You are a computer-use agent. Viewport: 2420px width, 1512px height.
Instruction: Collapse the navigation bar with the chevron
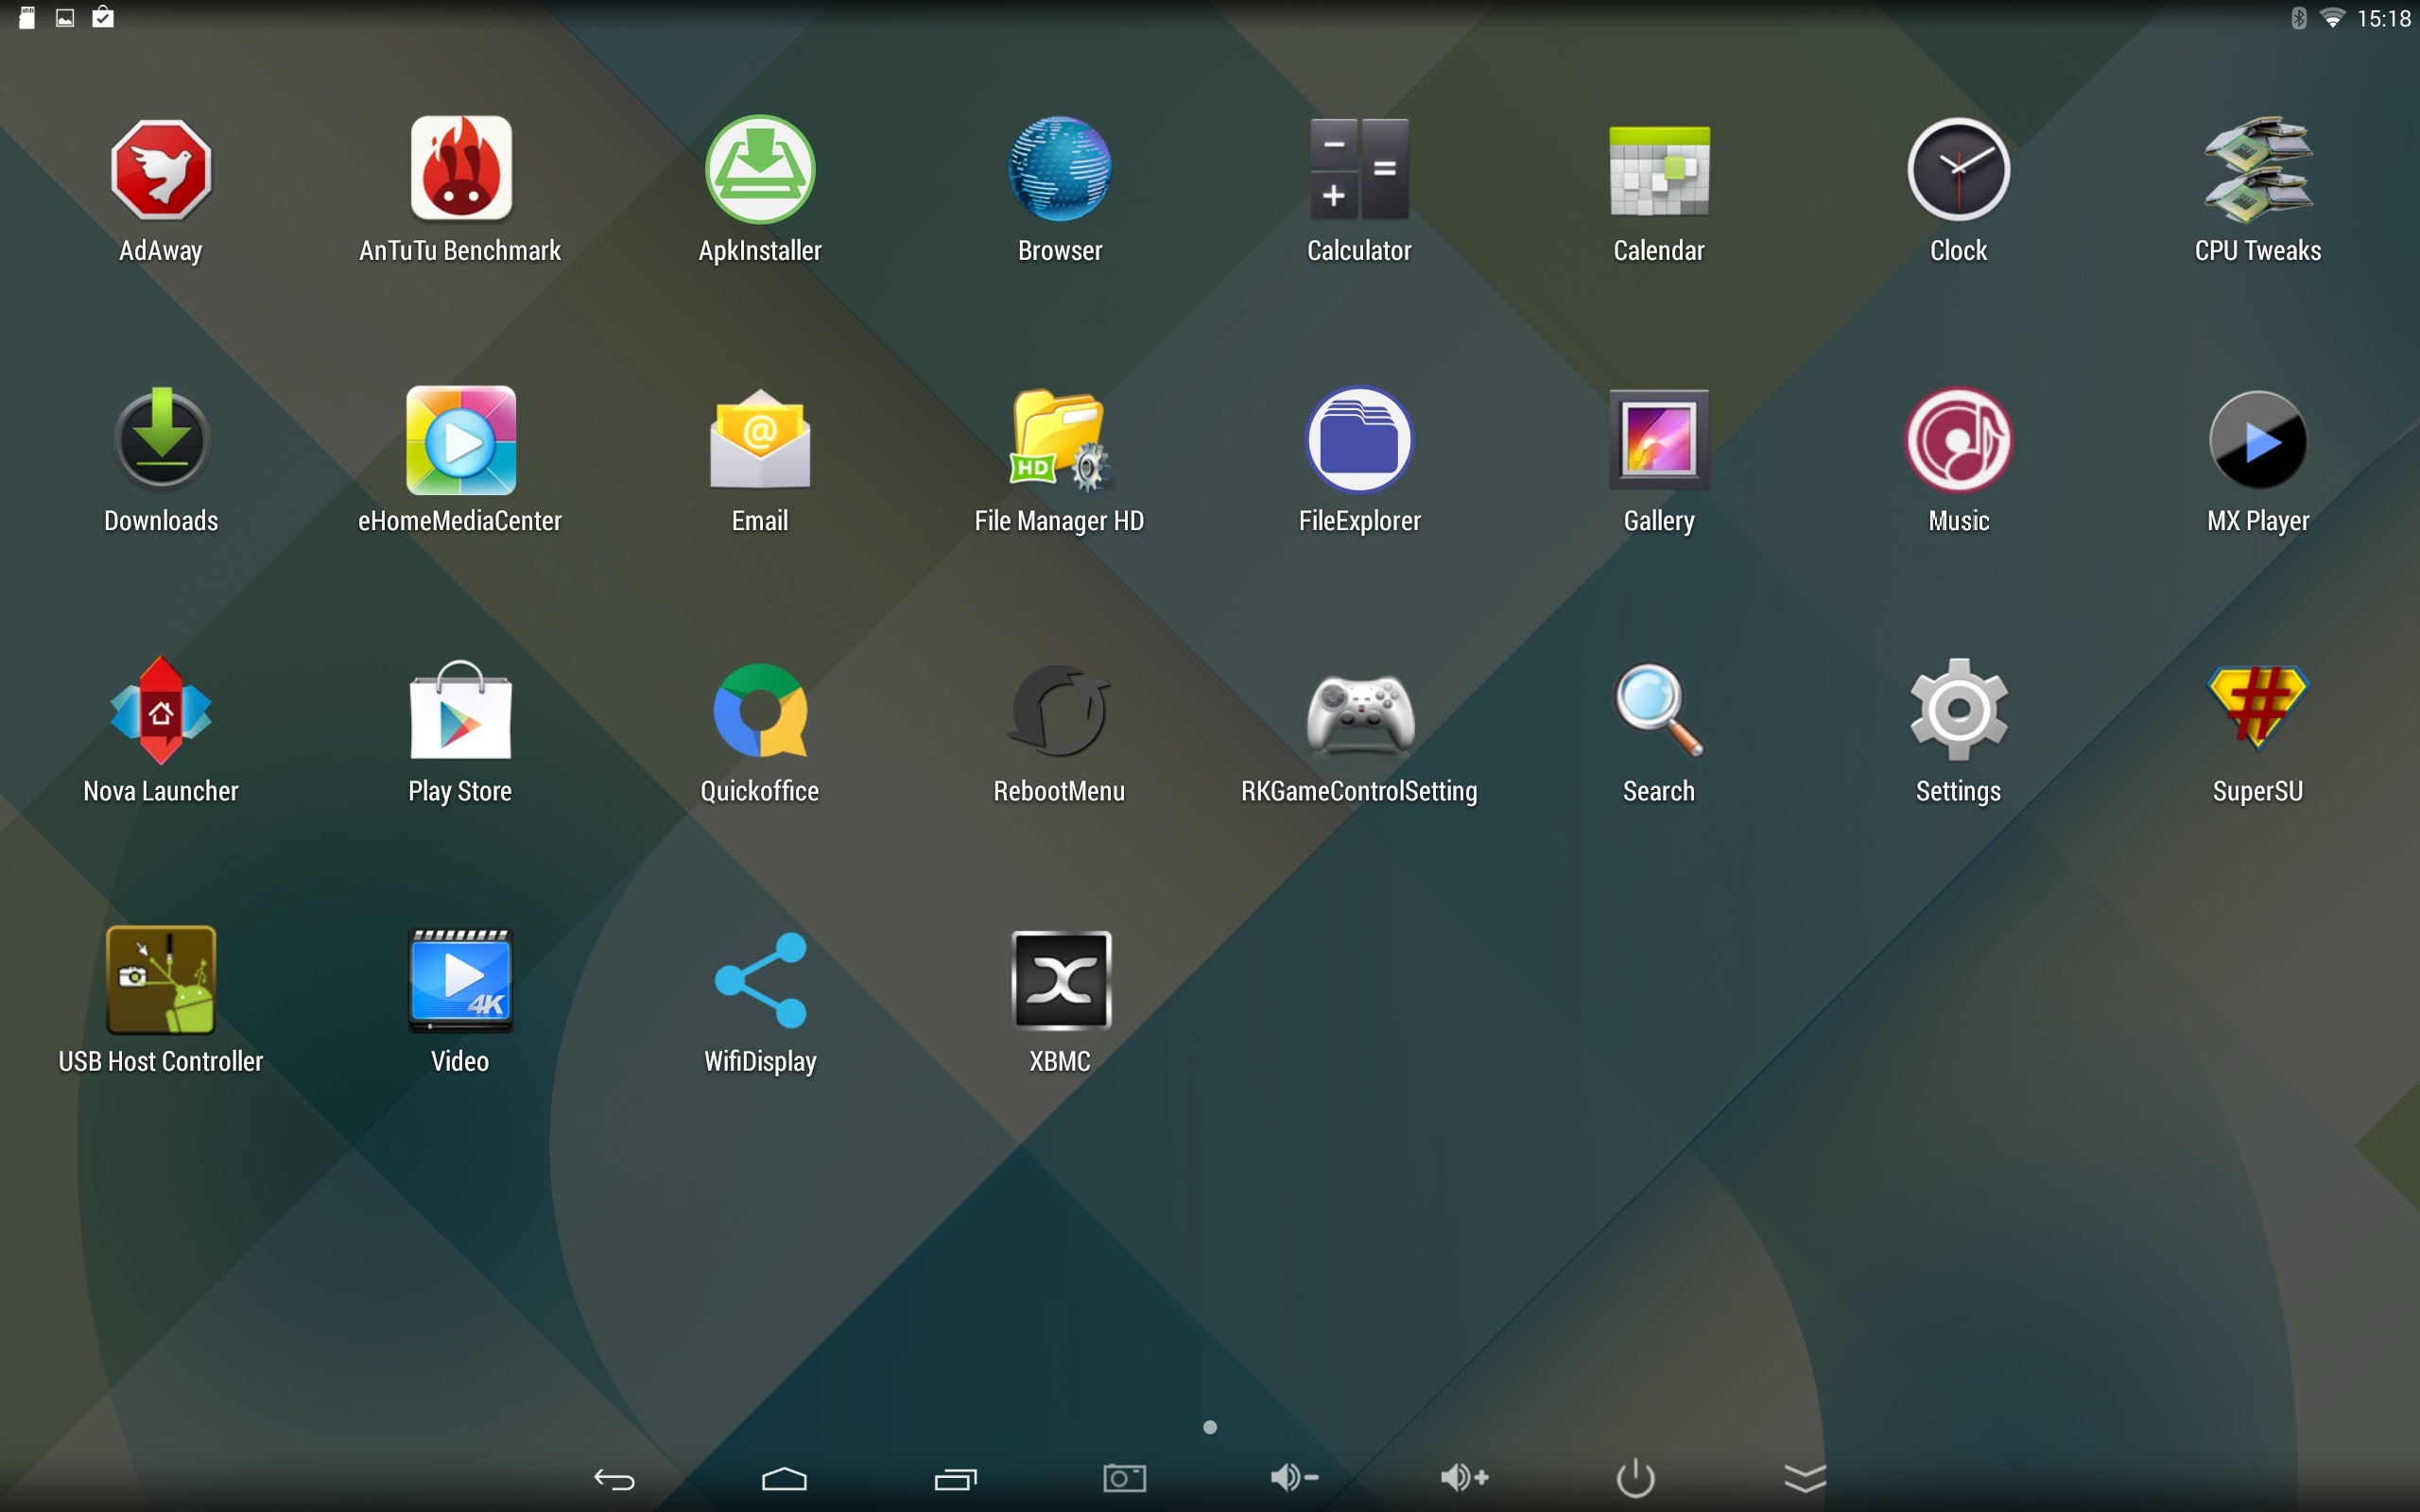point(1805,1478)
